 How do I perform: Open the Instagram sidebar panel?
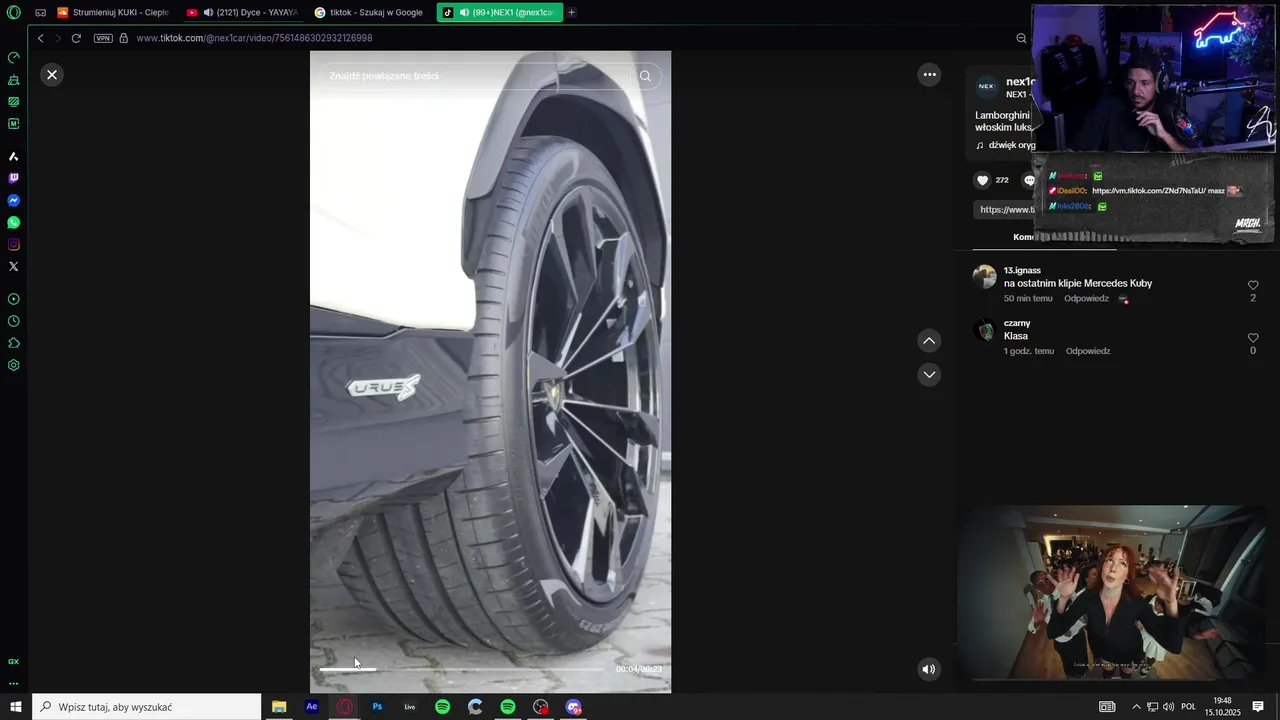pyautogui.click(x=13, y=244)
